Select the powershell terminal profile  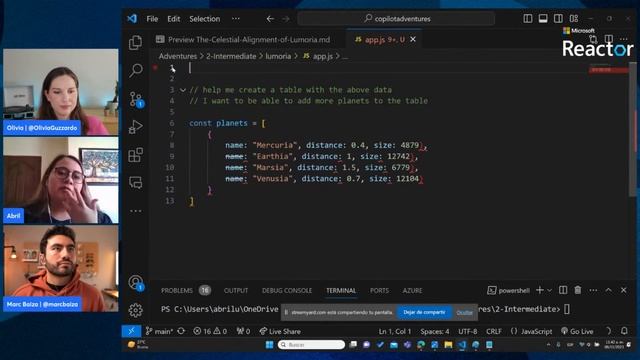click(508, 290)
